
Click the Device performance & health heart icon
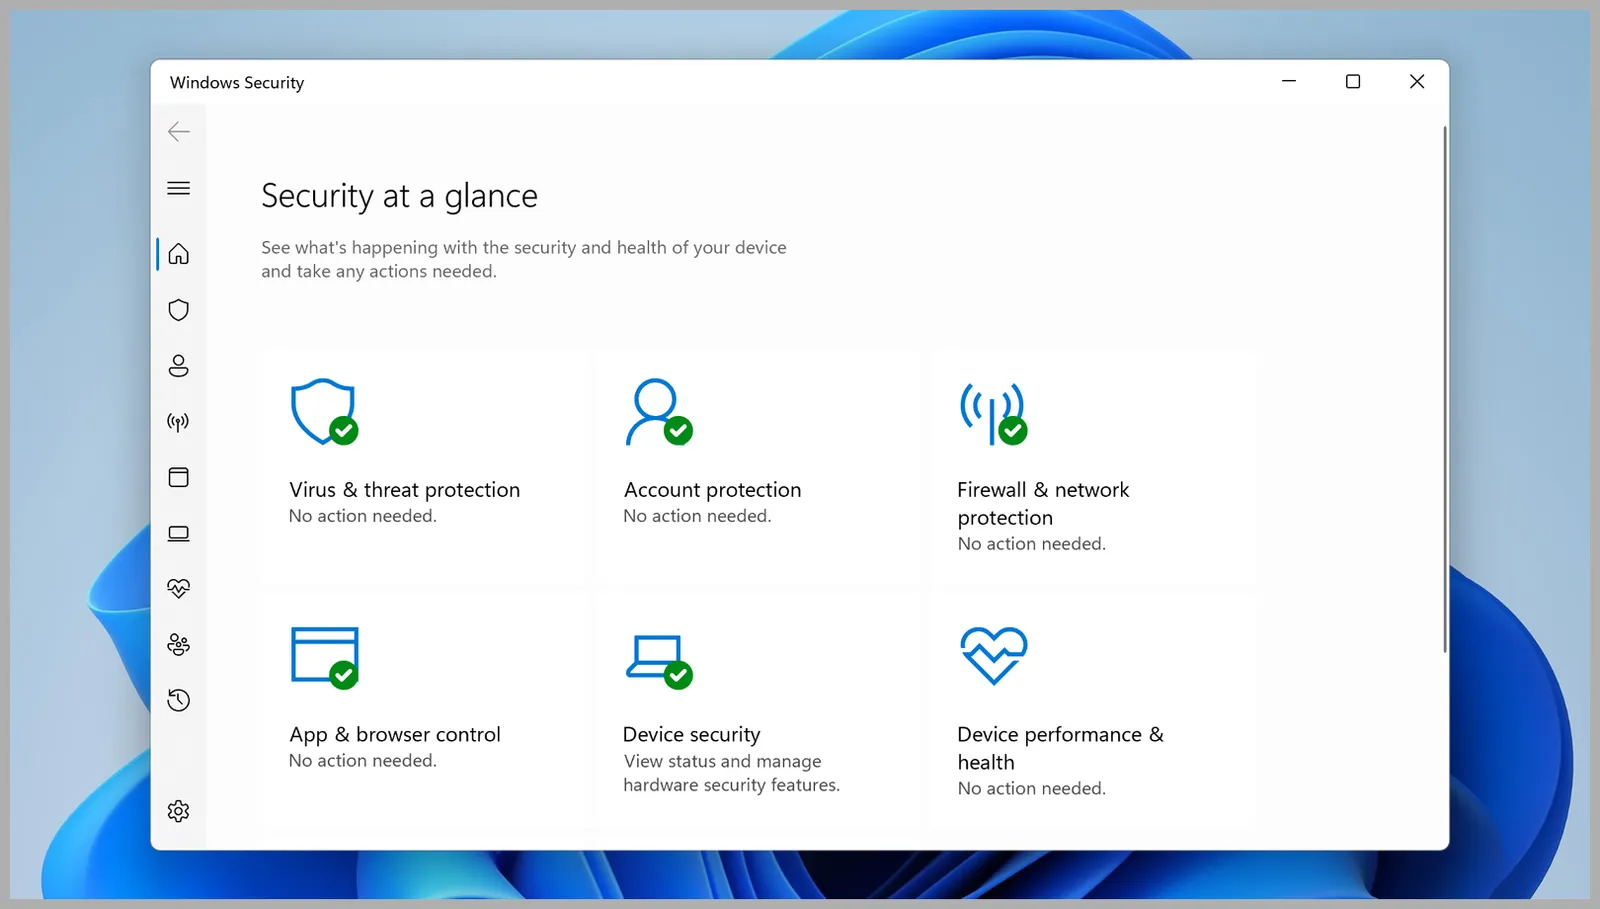tap(178, 588)
